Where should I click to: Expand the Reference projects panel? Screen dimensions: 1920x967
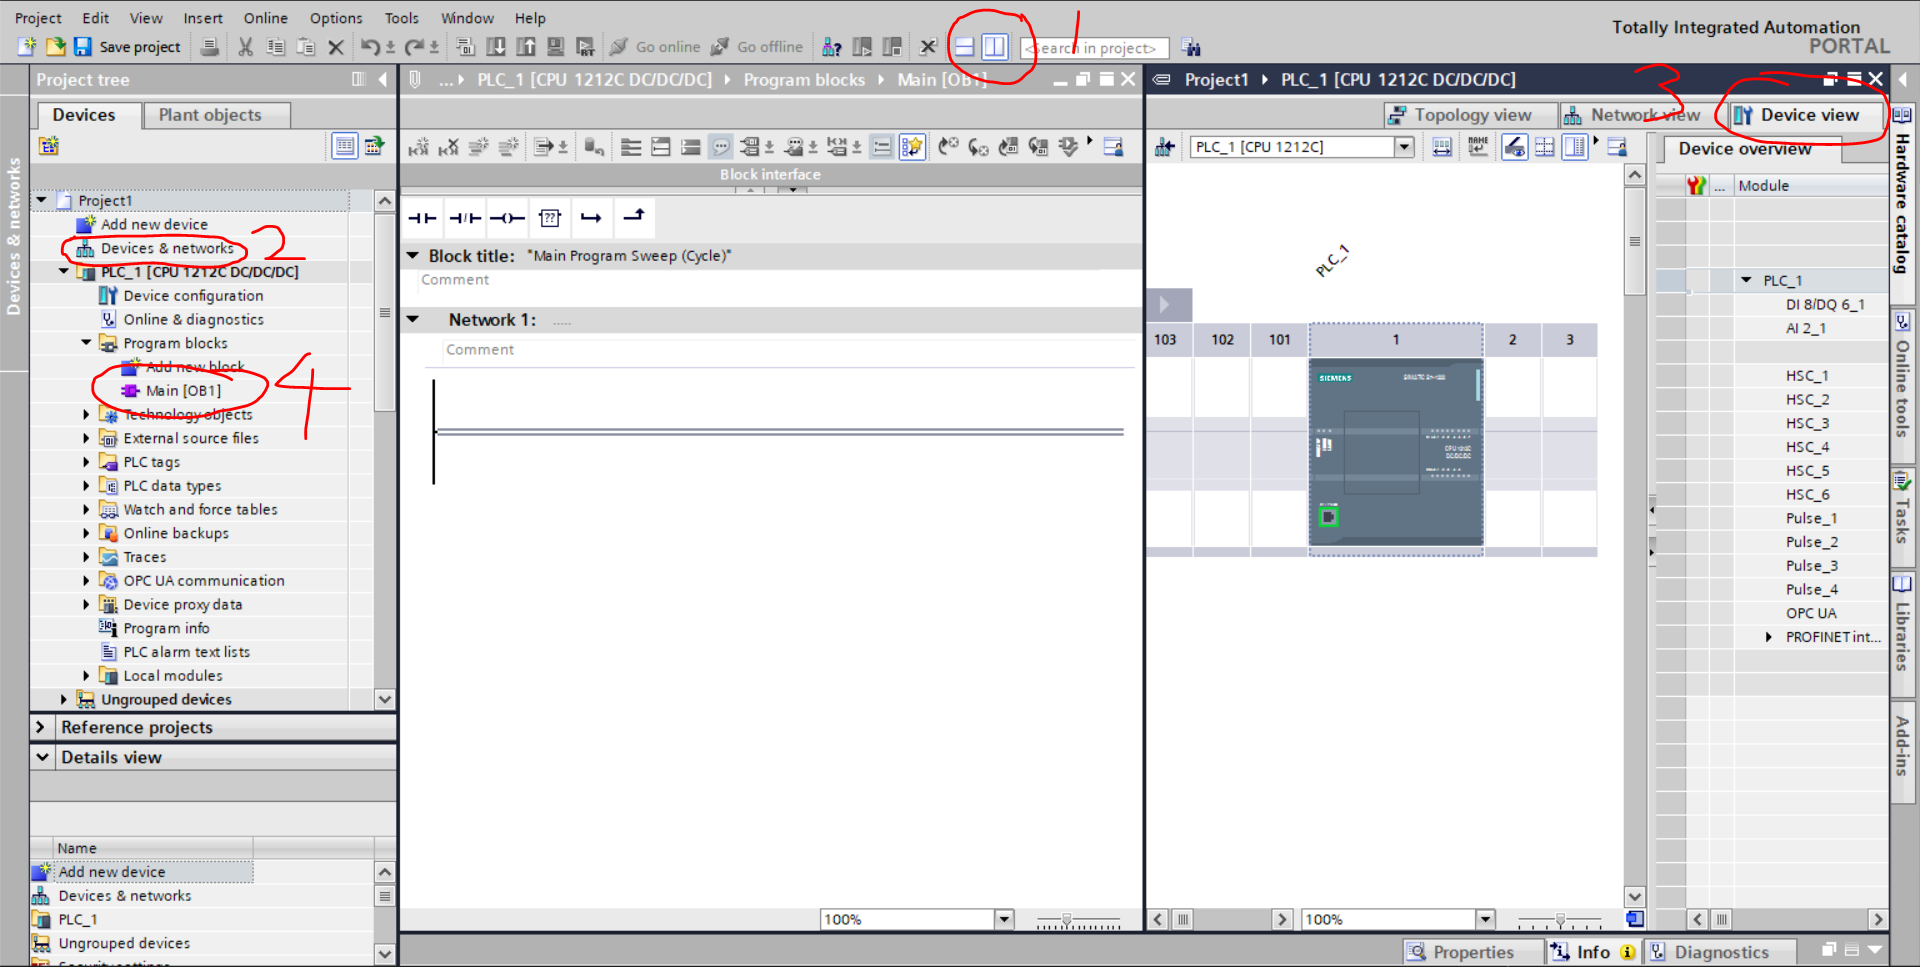(x=41, y=727)
